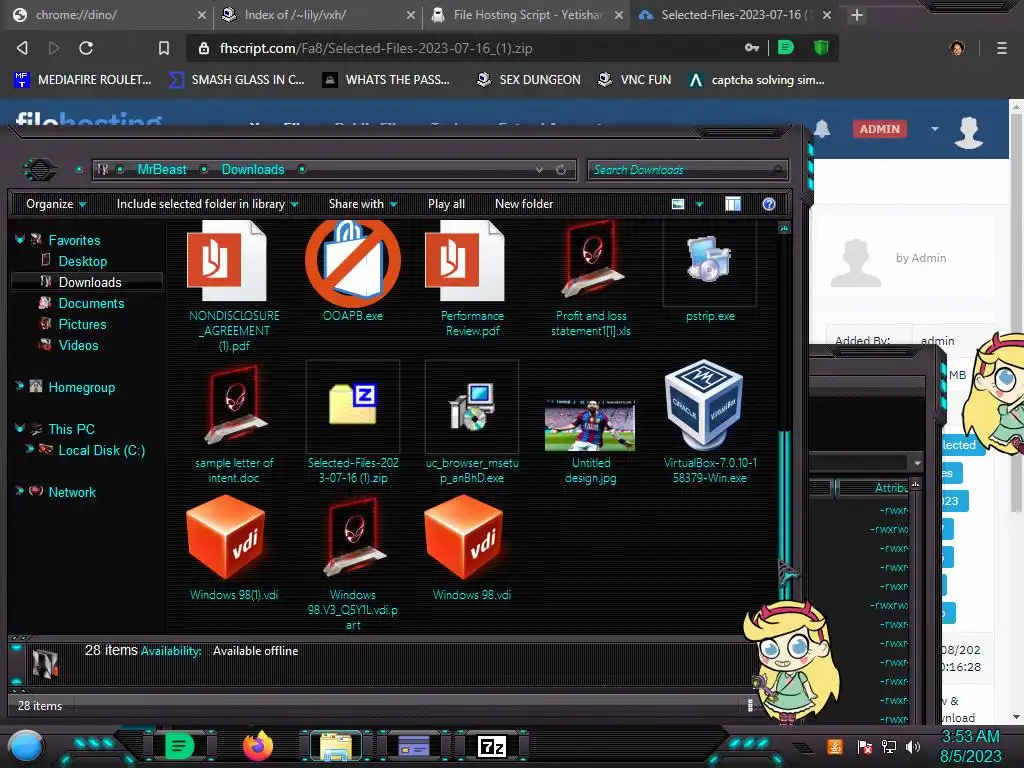Toggle the Explorer preview pane icon

pos(733,204)
